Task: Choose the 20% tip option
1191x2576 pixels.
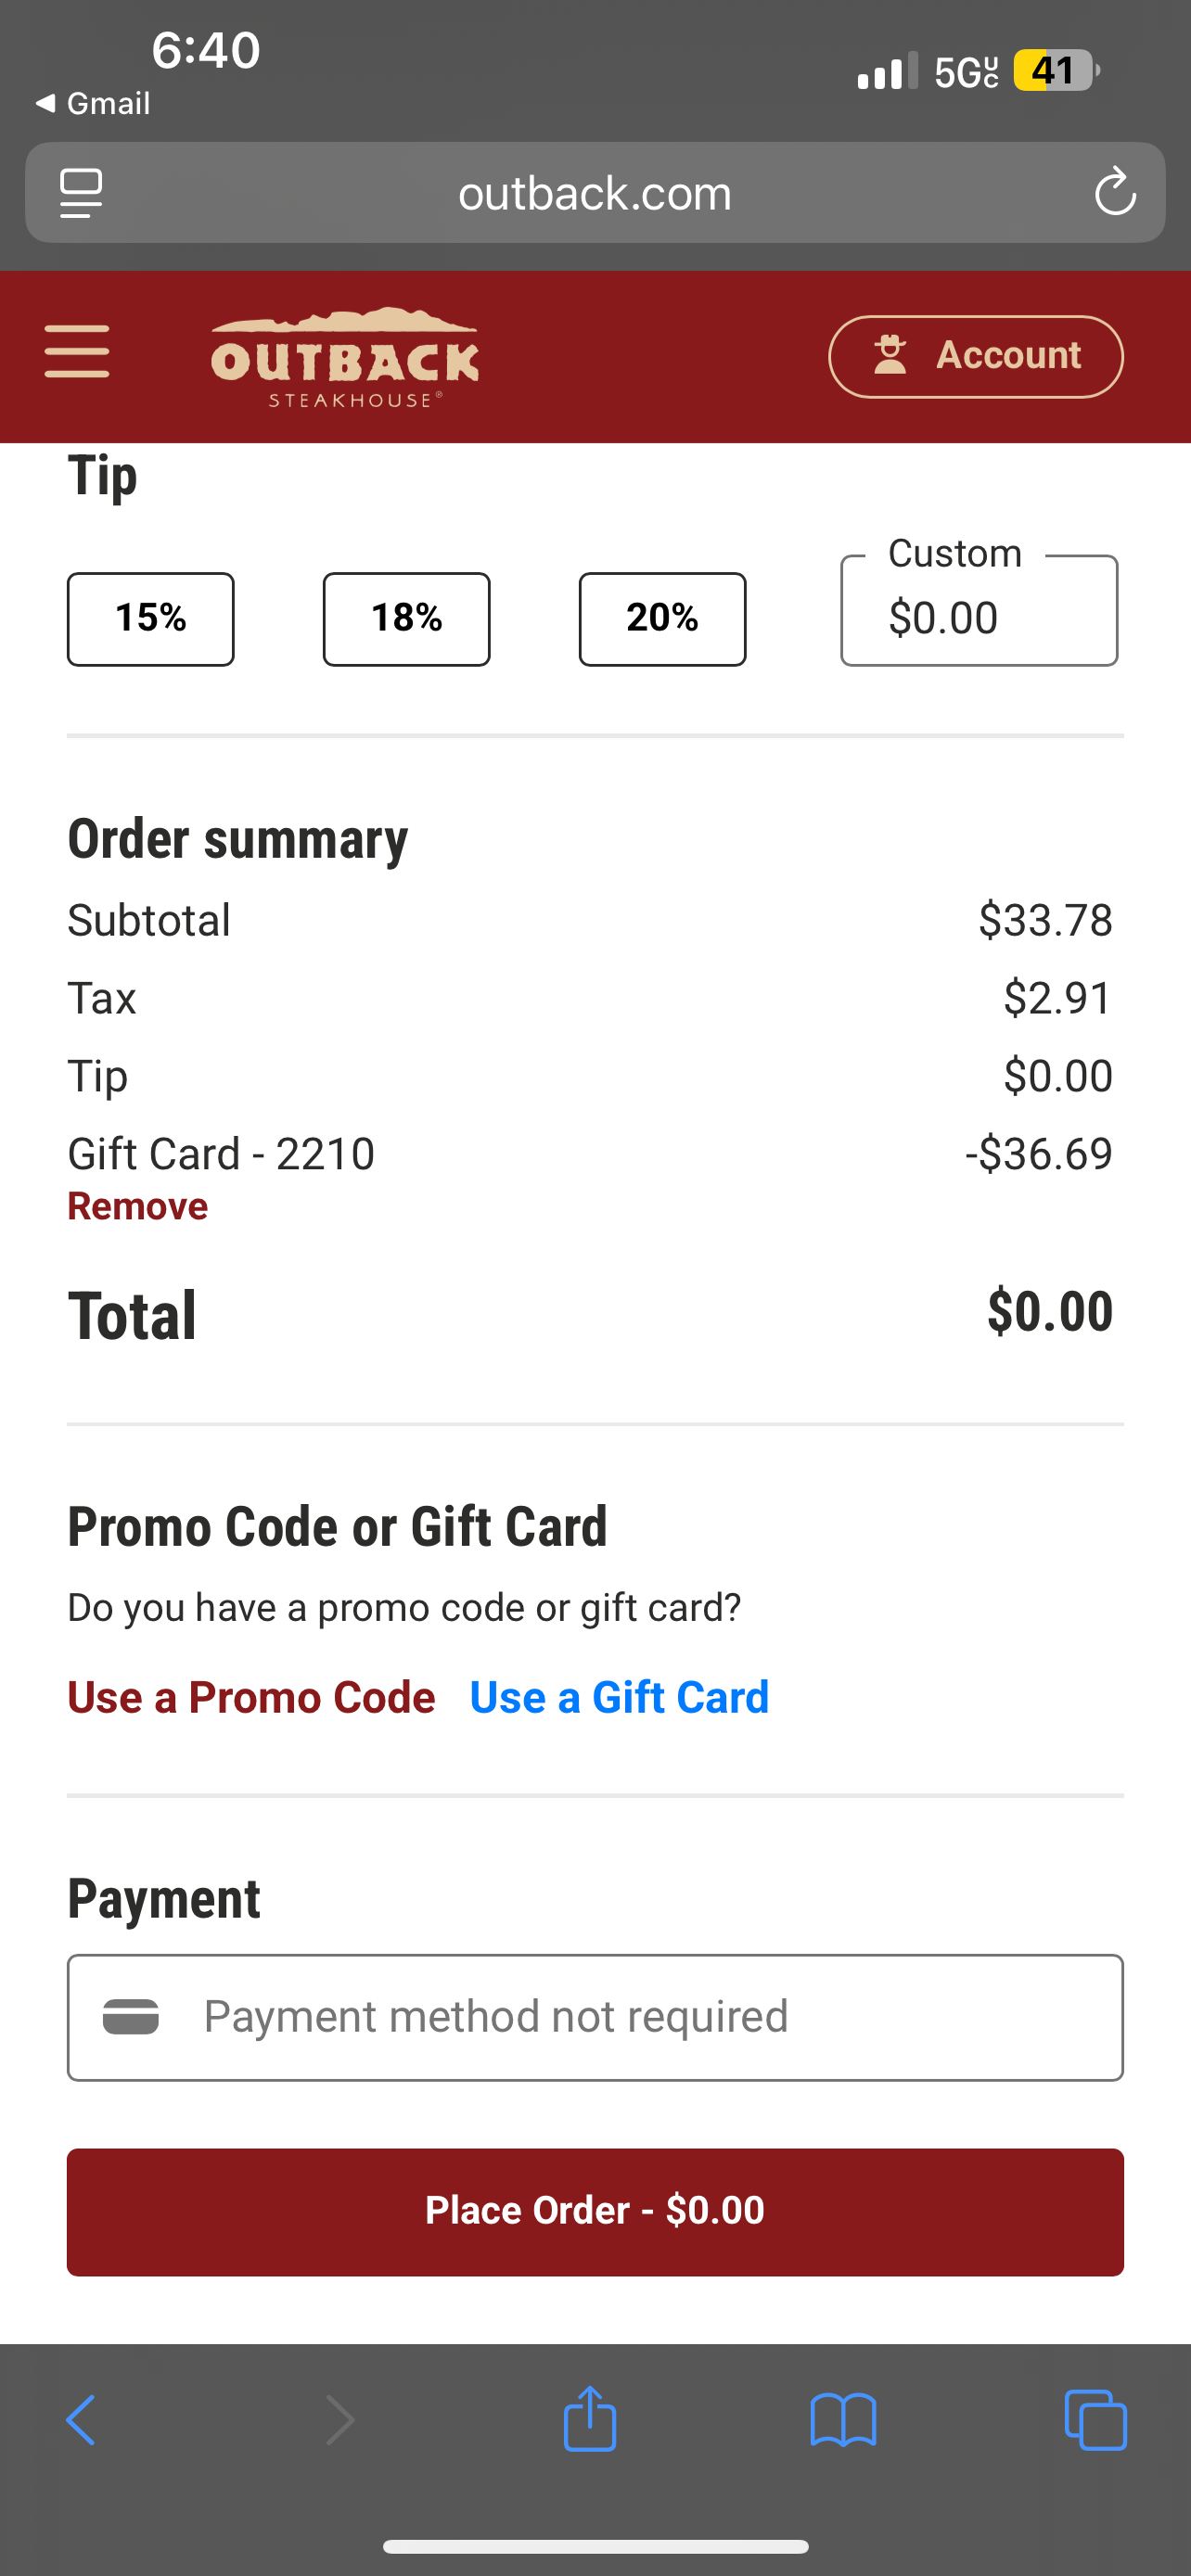Action: (662, 619)
